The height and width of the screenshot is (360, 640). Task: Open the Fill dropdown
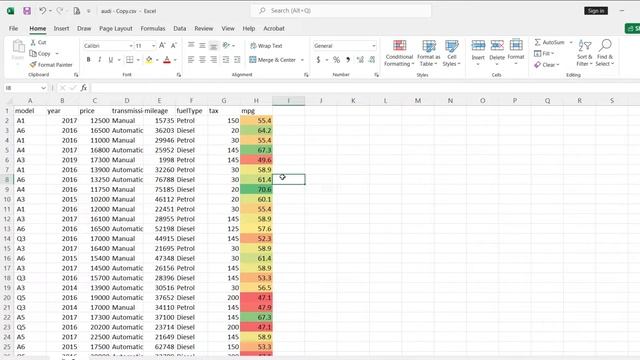point(544,53)
